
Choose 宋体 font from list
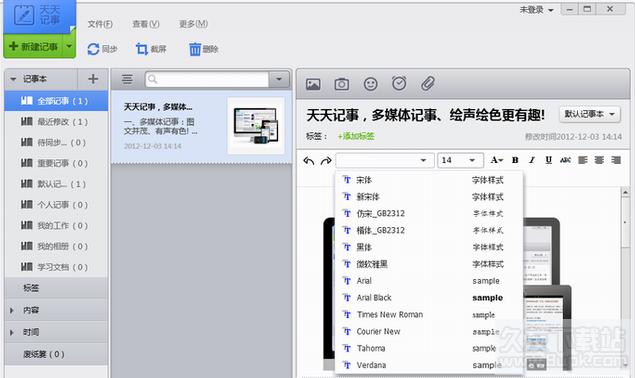click(x=429, y=180)
